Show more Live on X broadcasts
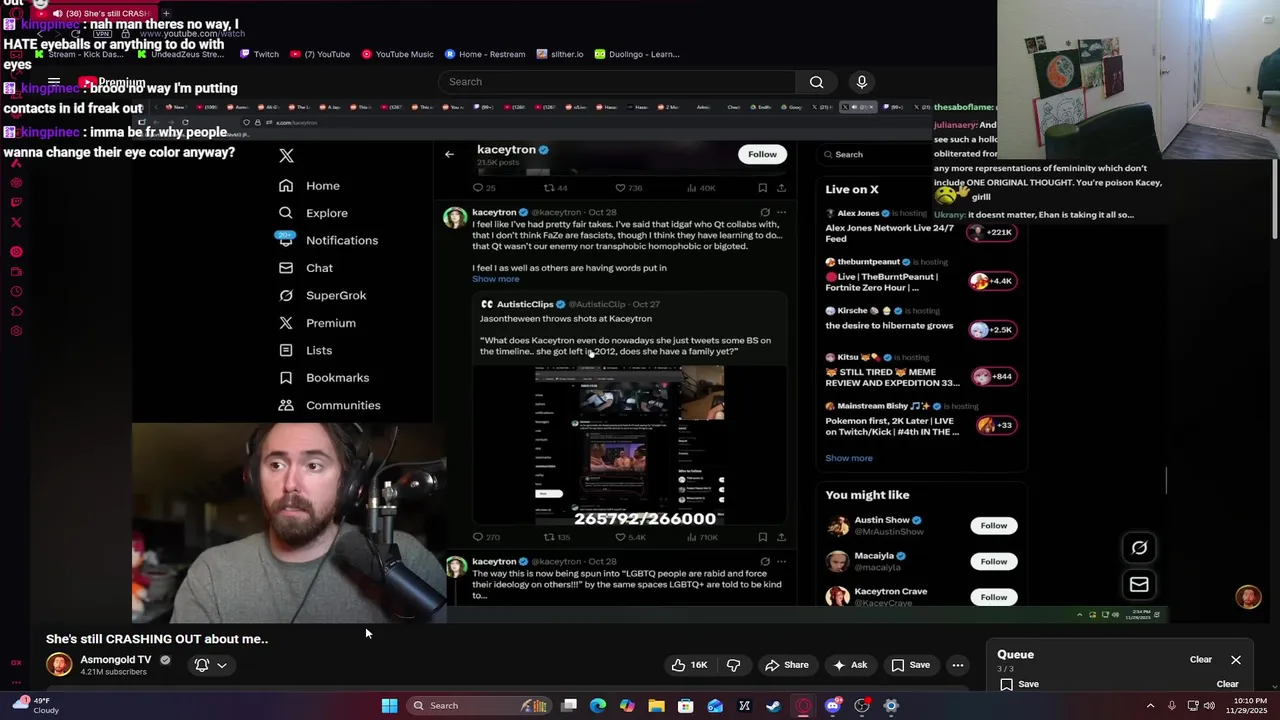The width and height of the screenshot is (1280, 720). [849, 458]
